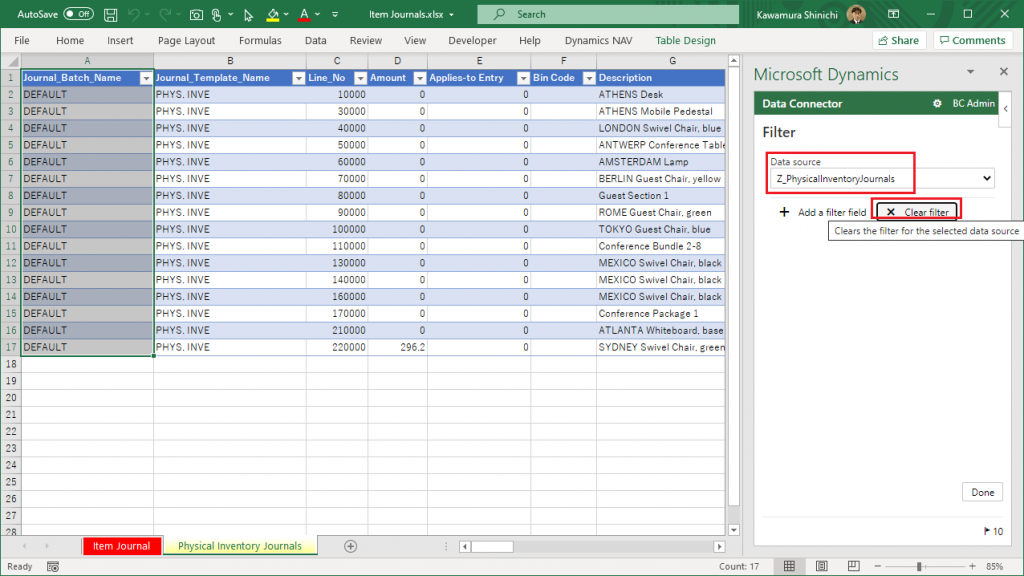Click the Clear filter button
This screenshot has height=576, width=1024.
tap(917, 212)
